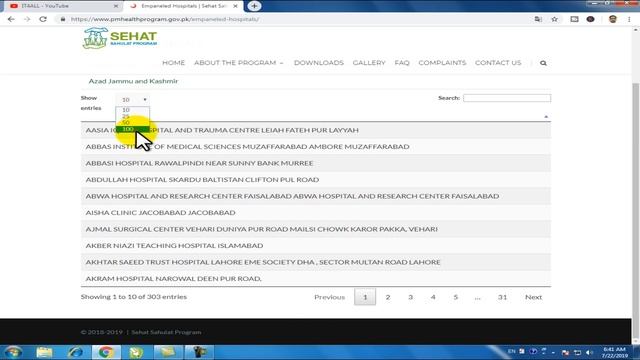
Task: Expand the ABOUT THE PROGRAM menu
Action: pos(238,63)
